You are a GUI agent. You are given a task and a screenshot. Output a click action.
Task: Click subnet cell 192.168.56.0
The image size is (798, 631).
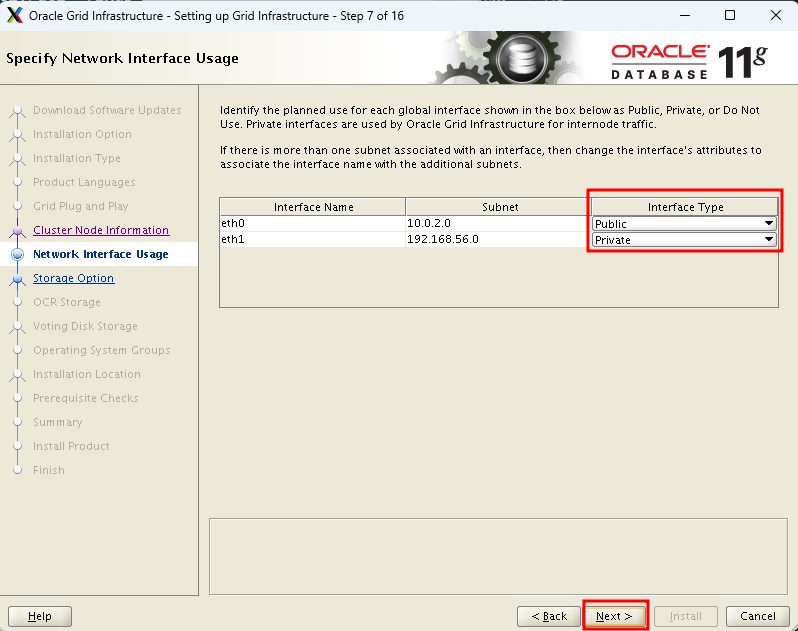pyautogui.click(x=498, y=239)
